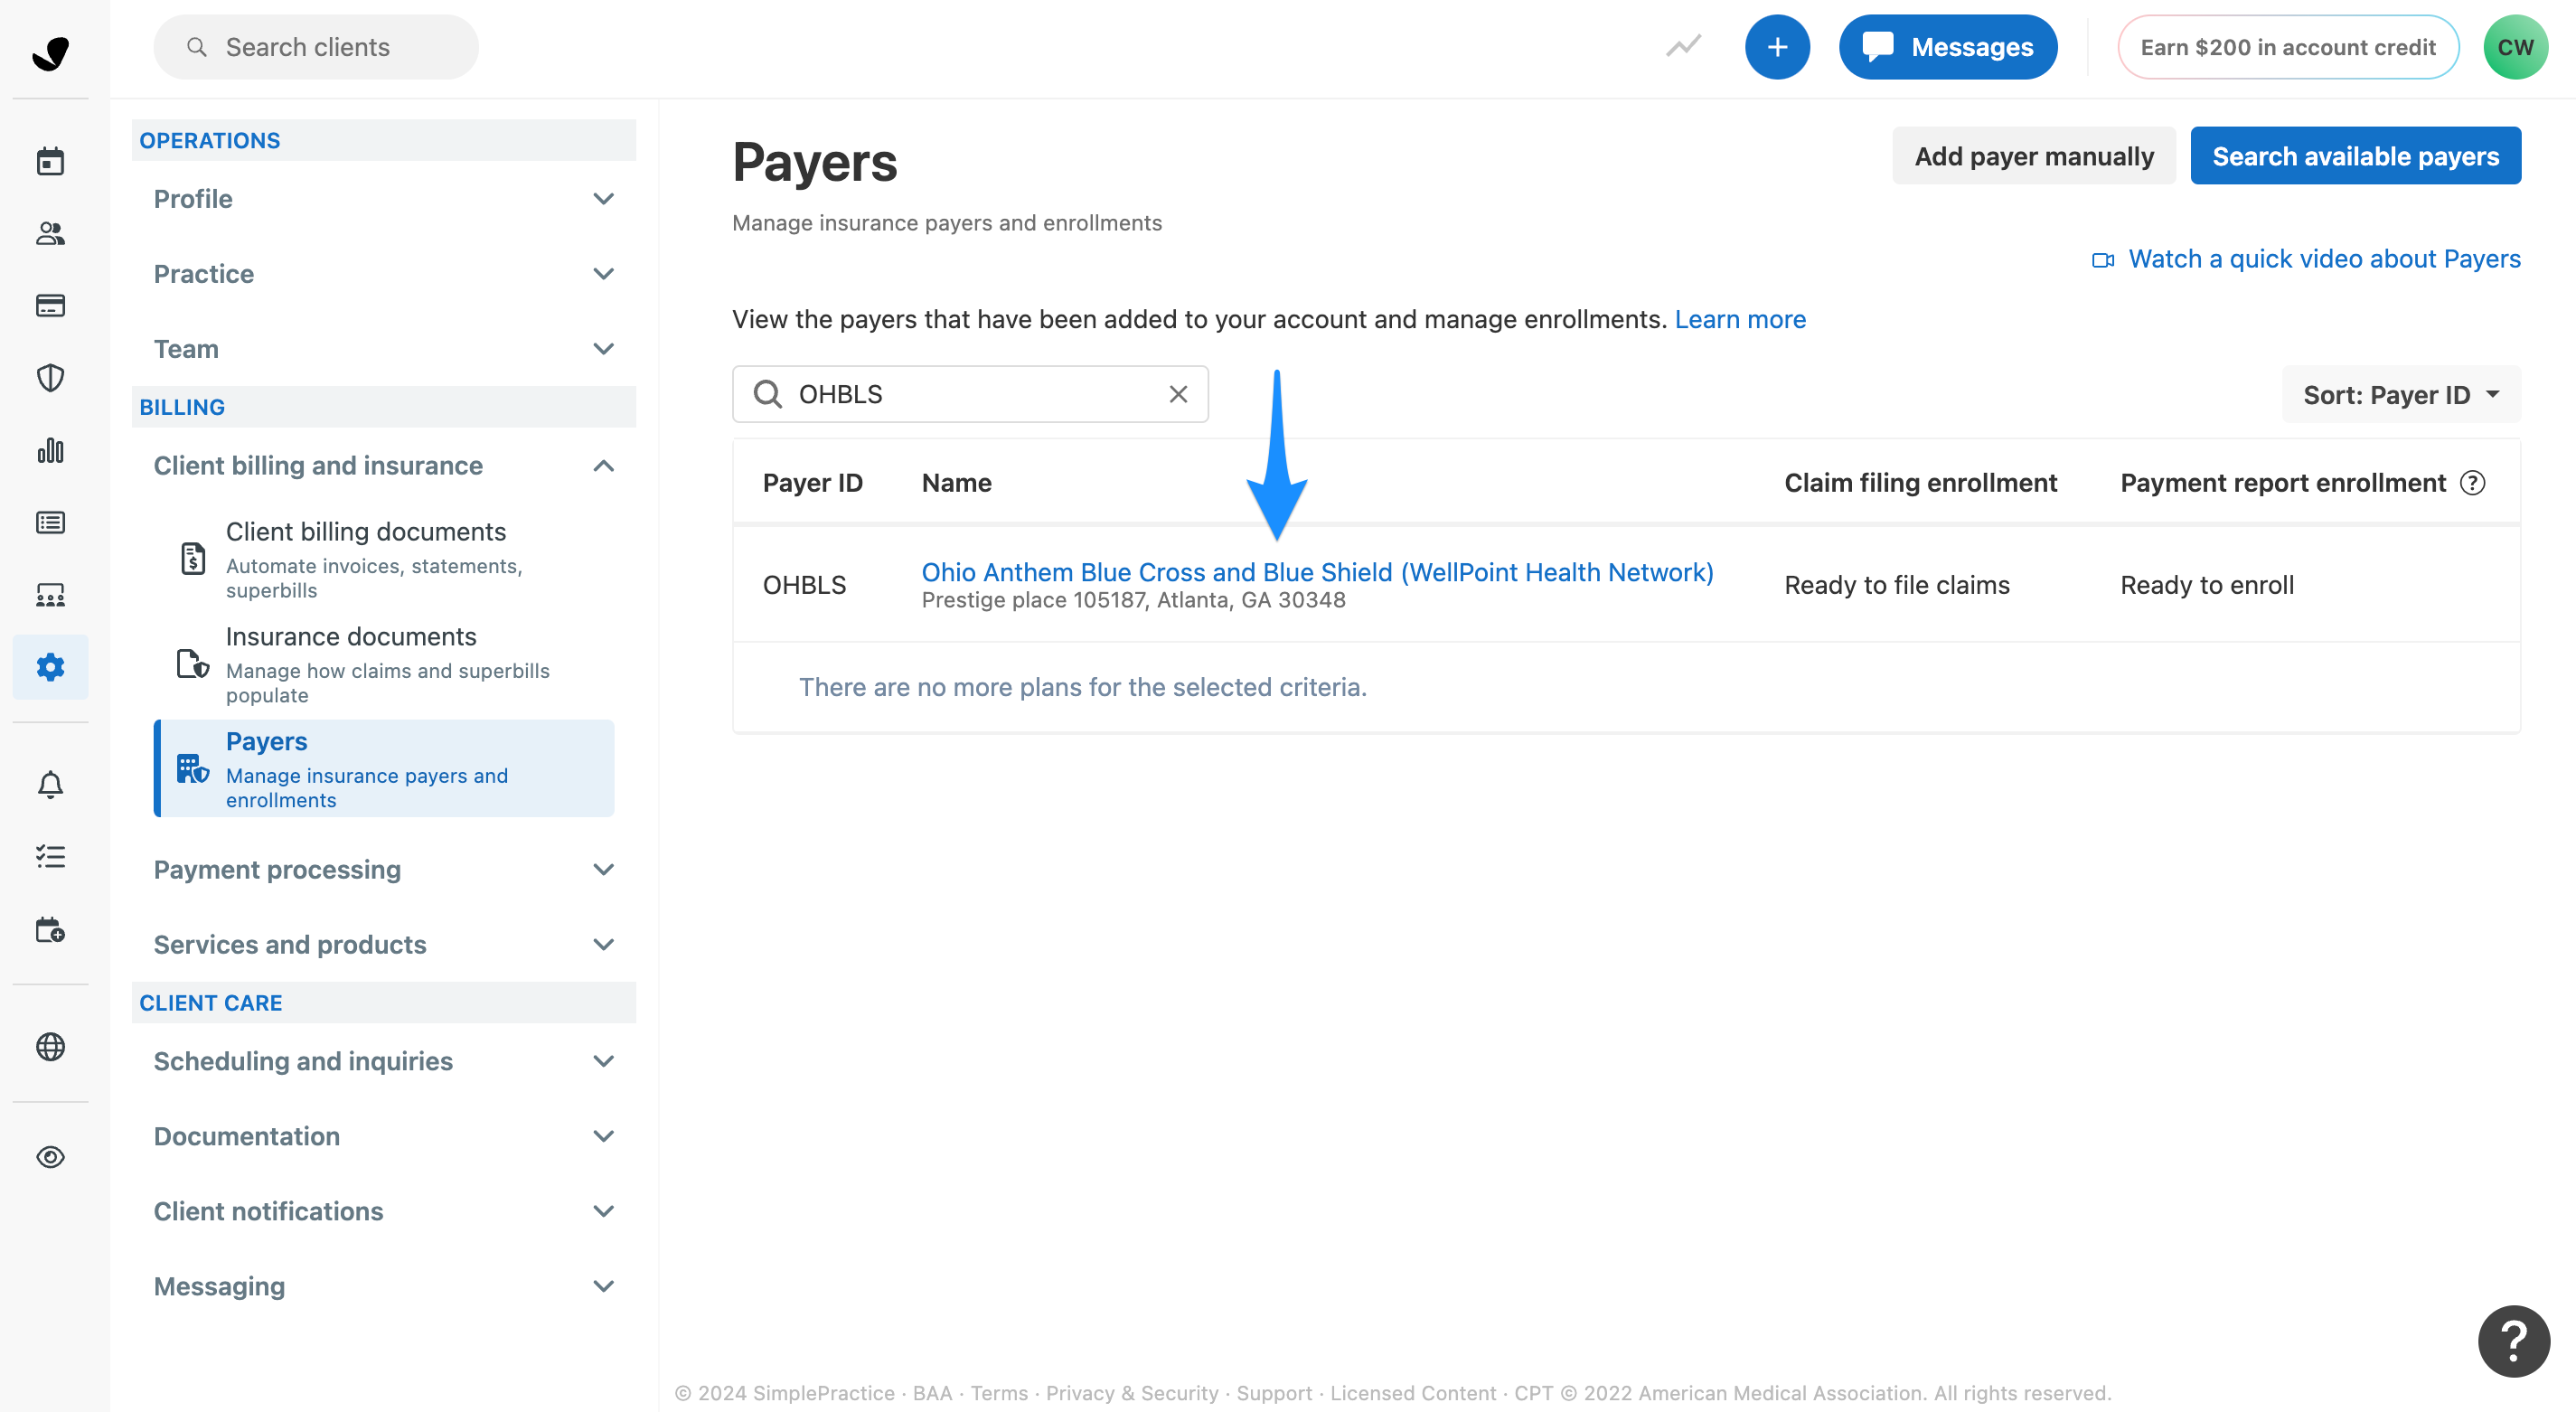The height and width of the screenshot is (1412, 2576).
Task: Expand the Client notifications section
Action: point(384,1211)
